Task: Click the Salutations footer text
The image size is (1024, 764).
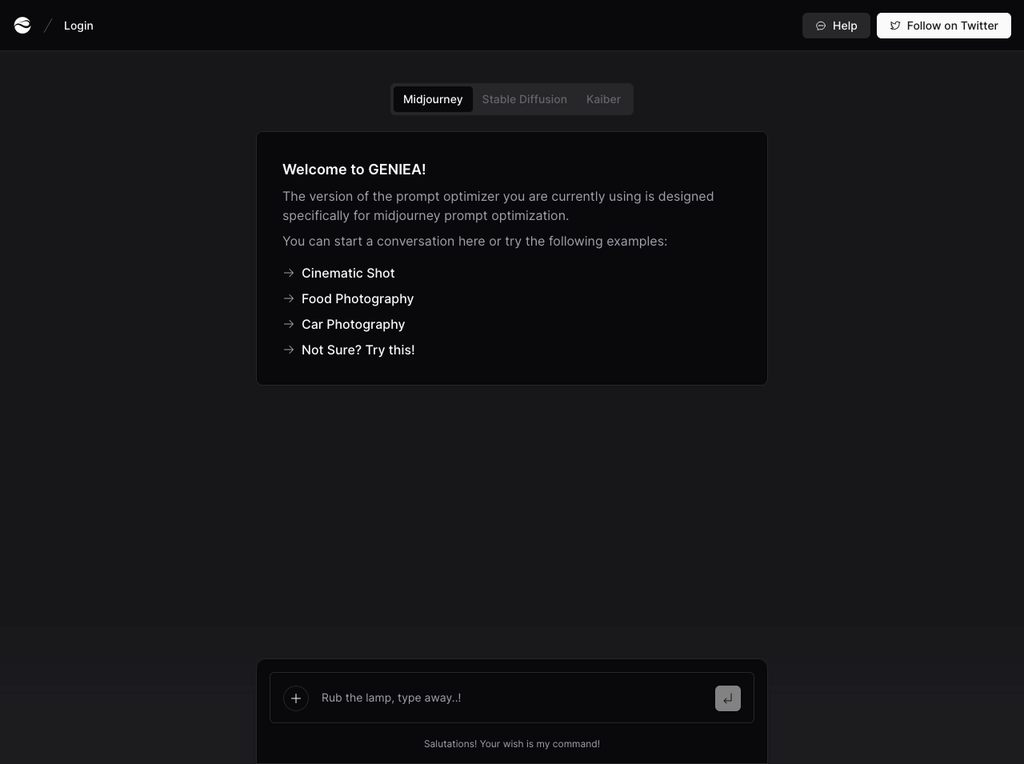Action: tap(512, 744)
